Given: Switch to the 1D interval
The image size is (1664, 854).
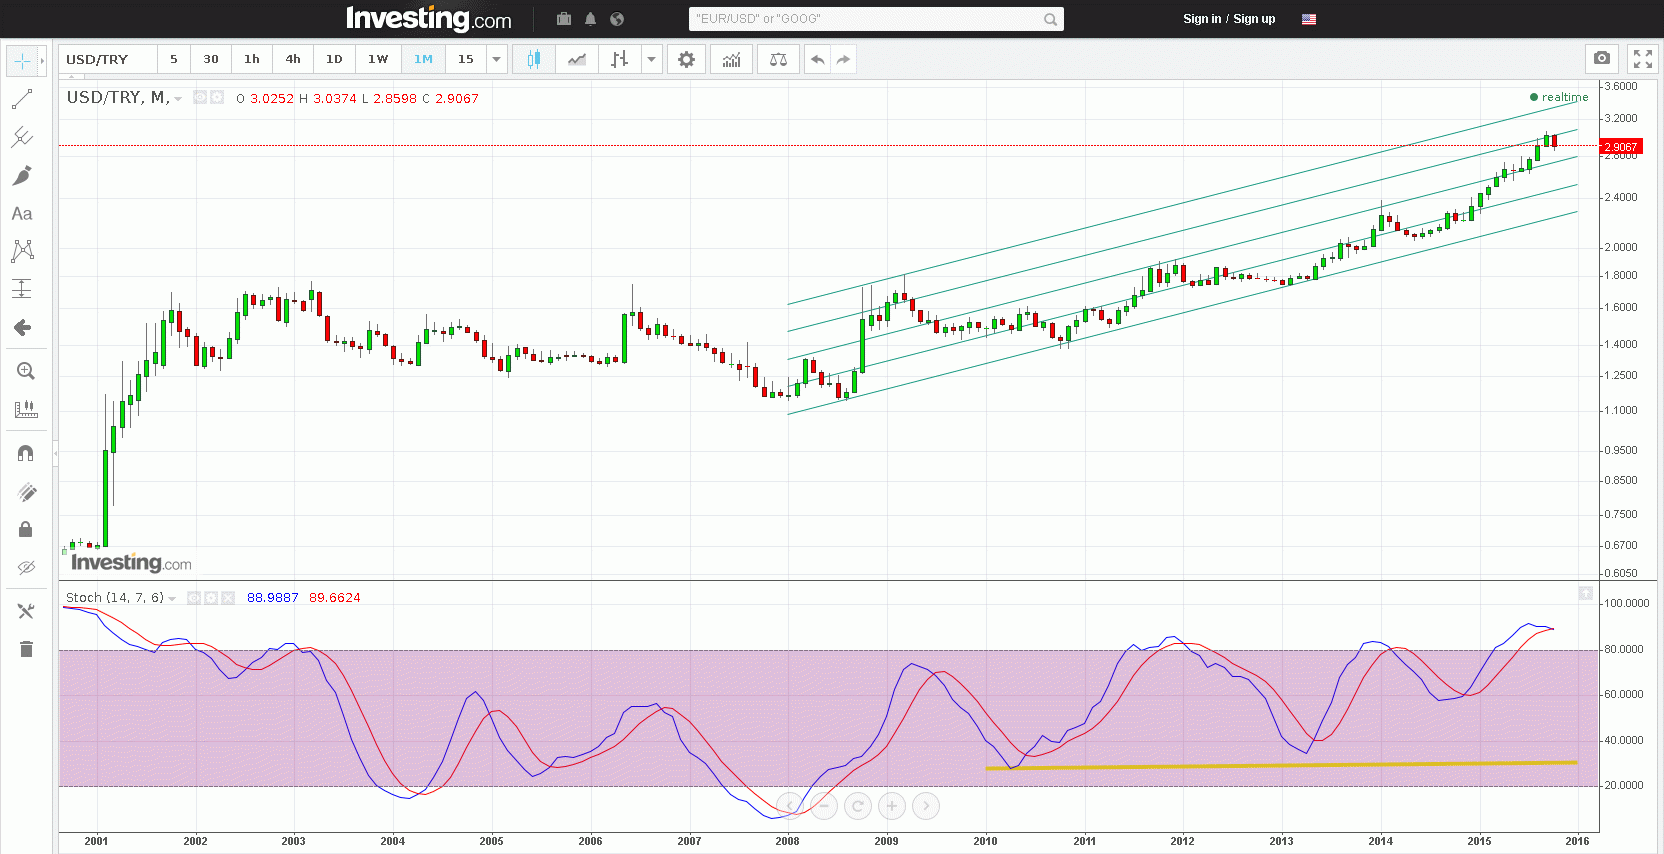Looking at the screenshot, I should tap(334, 59).
